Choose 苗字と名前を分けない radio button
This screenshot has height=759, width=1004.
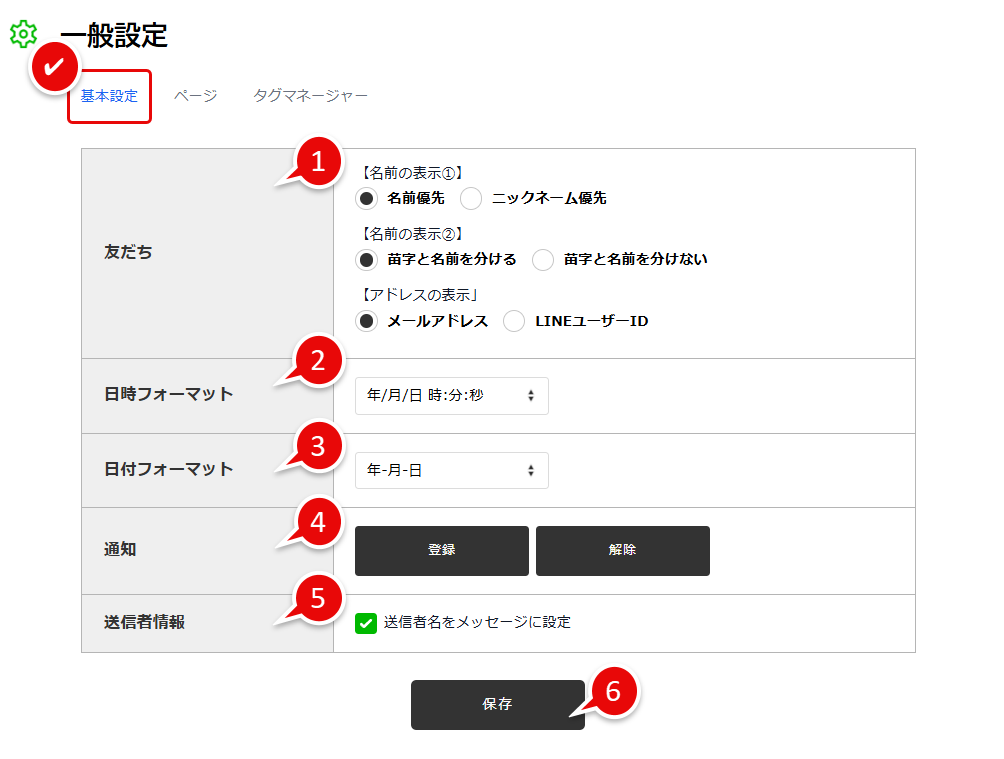click(x=543, y=260)
